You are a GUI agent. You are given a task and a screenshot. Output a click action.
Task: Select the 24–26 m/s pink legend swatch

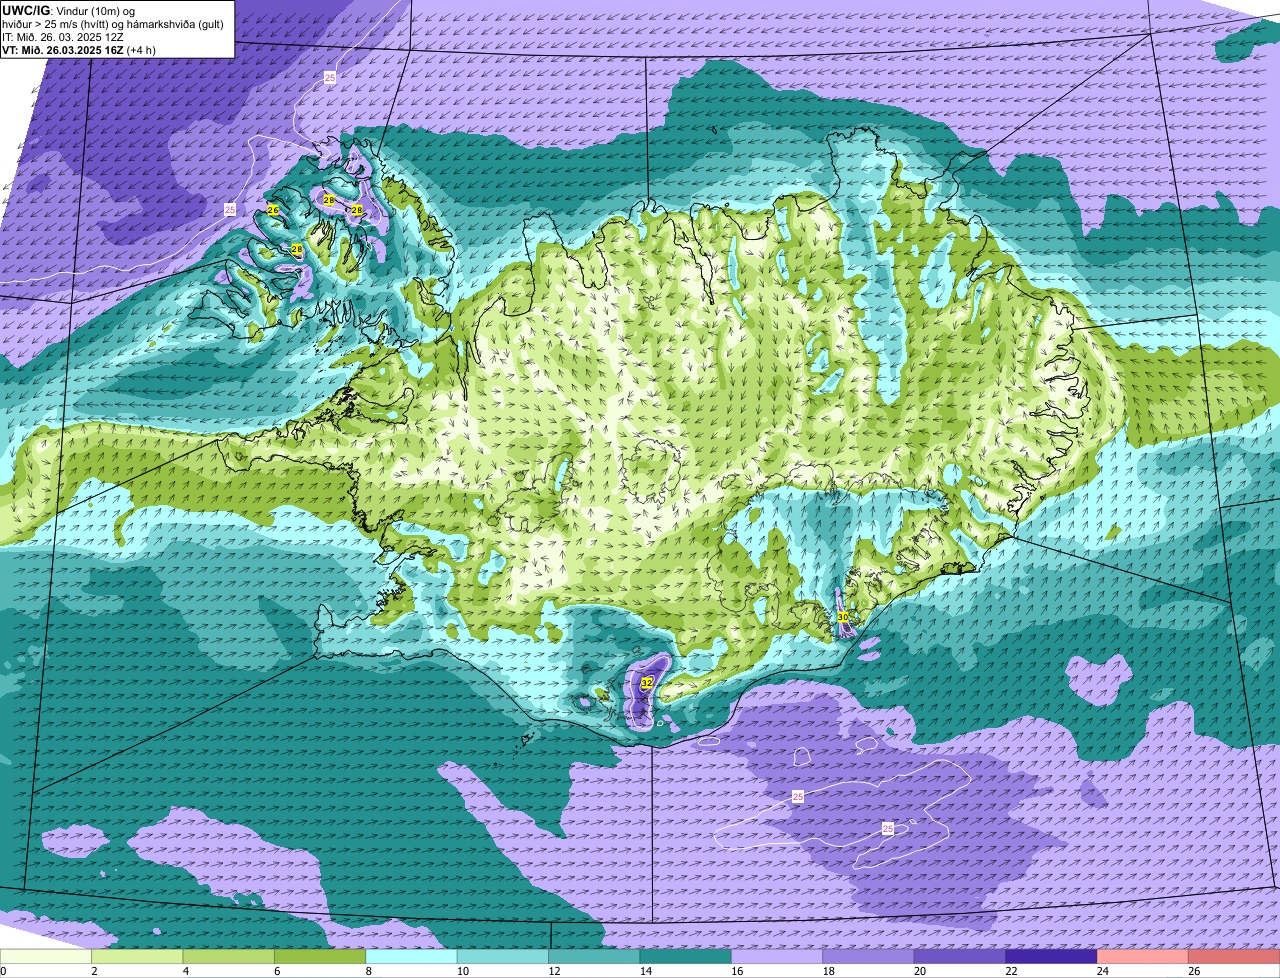[1142, 956]
